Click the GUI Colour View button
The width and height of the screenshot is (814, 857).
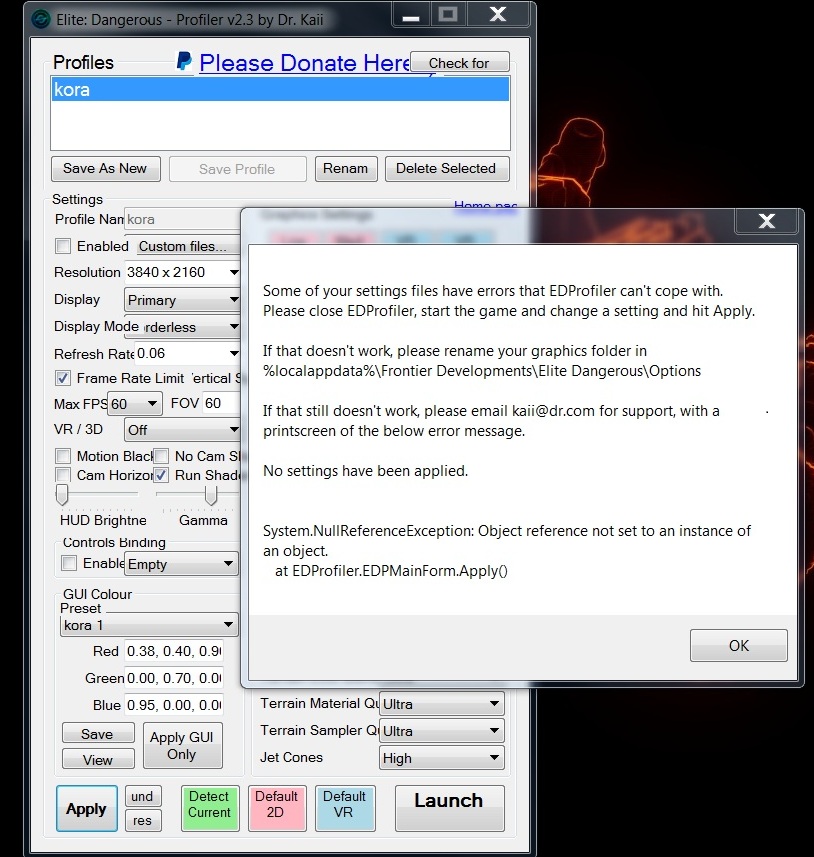pos(98,759)
